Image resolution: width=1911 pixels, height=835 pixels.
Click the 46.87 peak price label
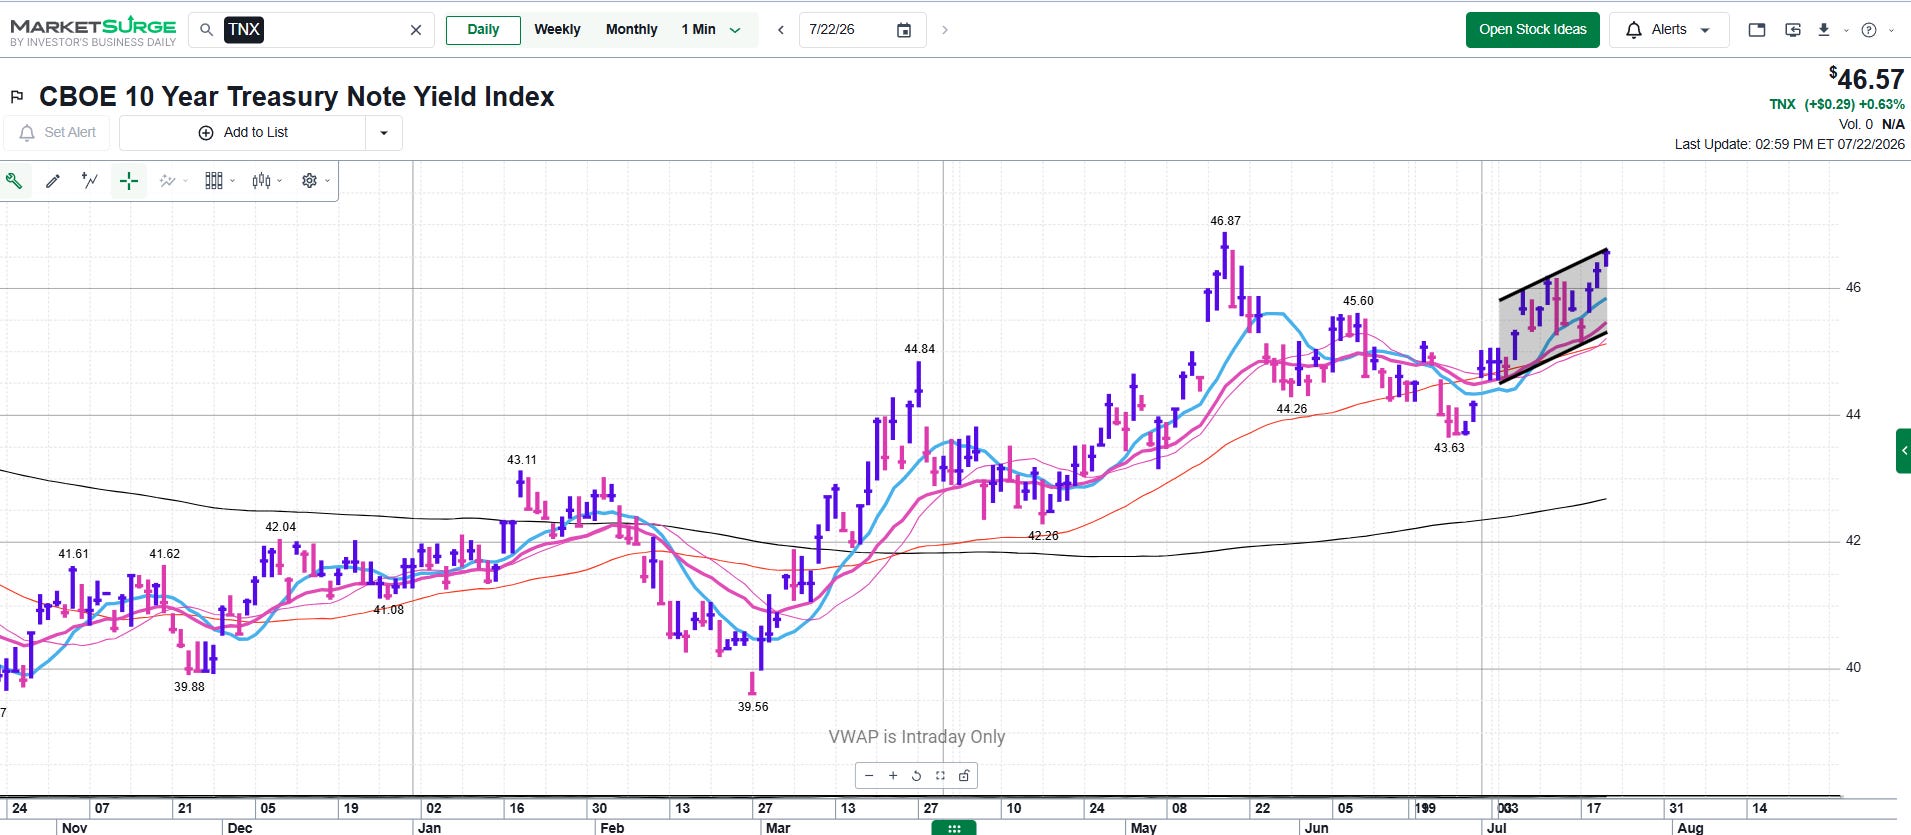[1225, 221]
